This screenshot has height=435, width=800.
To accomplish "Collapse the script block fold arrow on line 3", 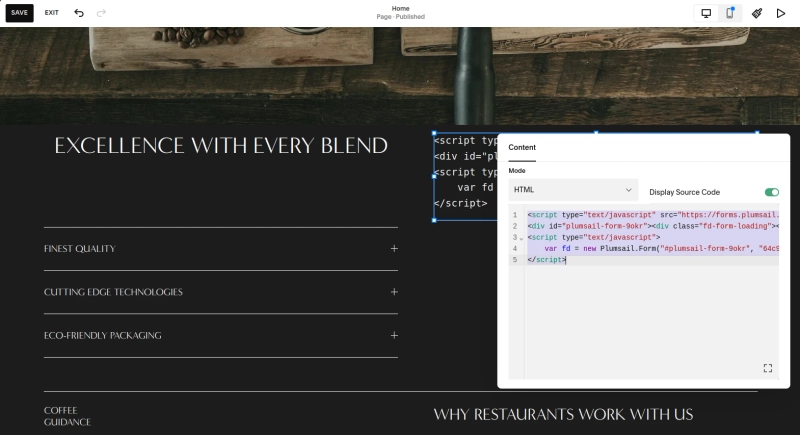I will pyautogui.click(x=521, y=238).
